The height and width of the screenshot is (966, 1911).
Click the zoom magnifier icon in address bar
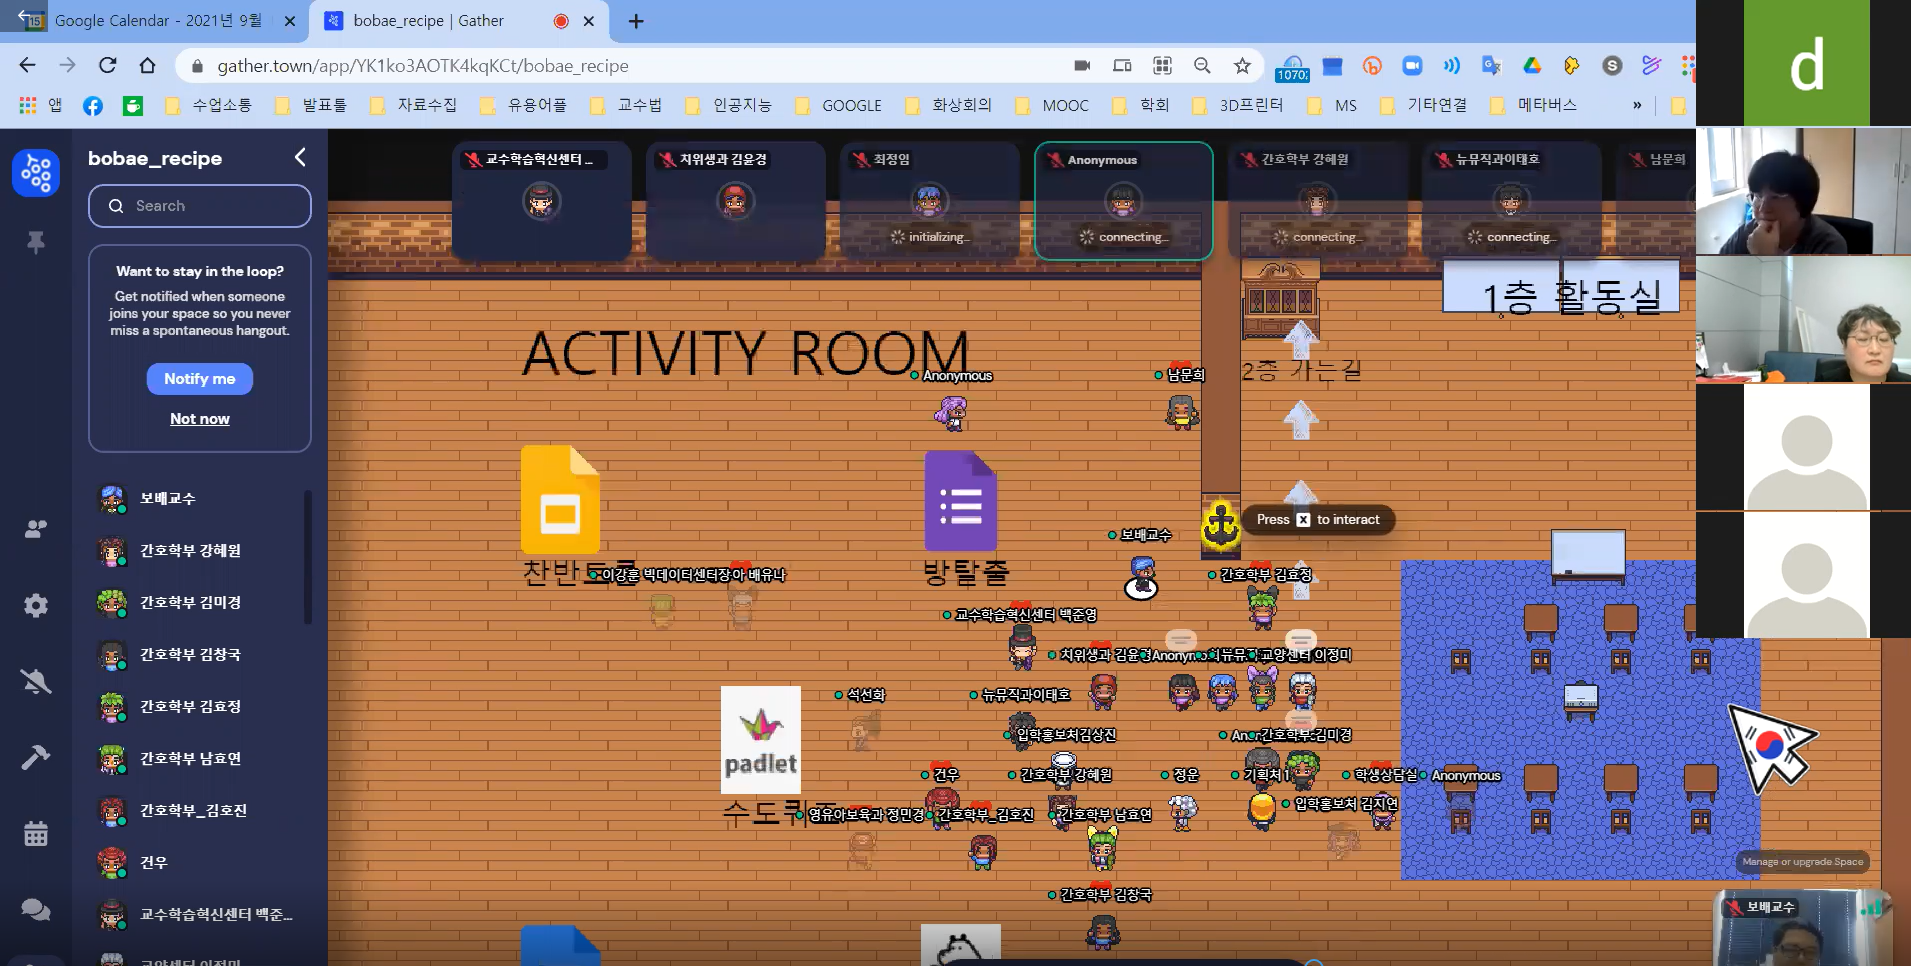1202,65
